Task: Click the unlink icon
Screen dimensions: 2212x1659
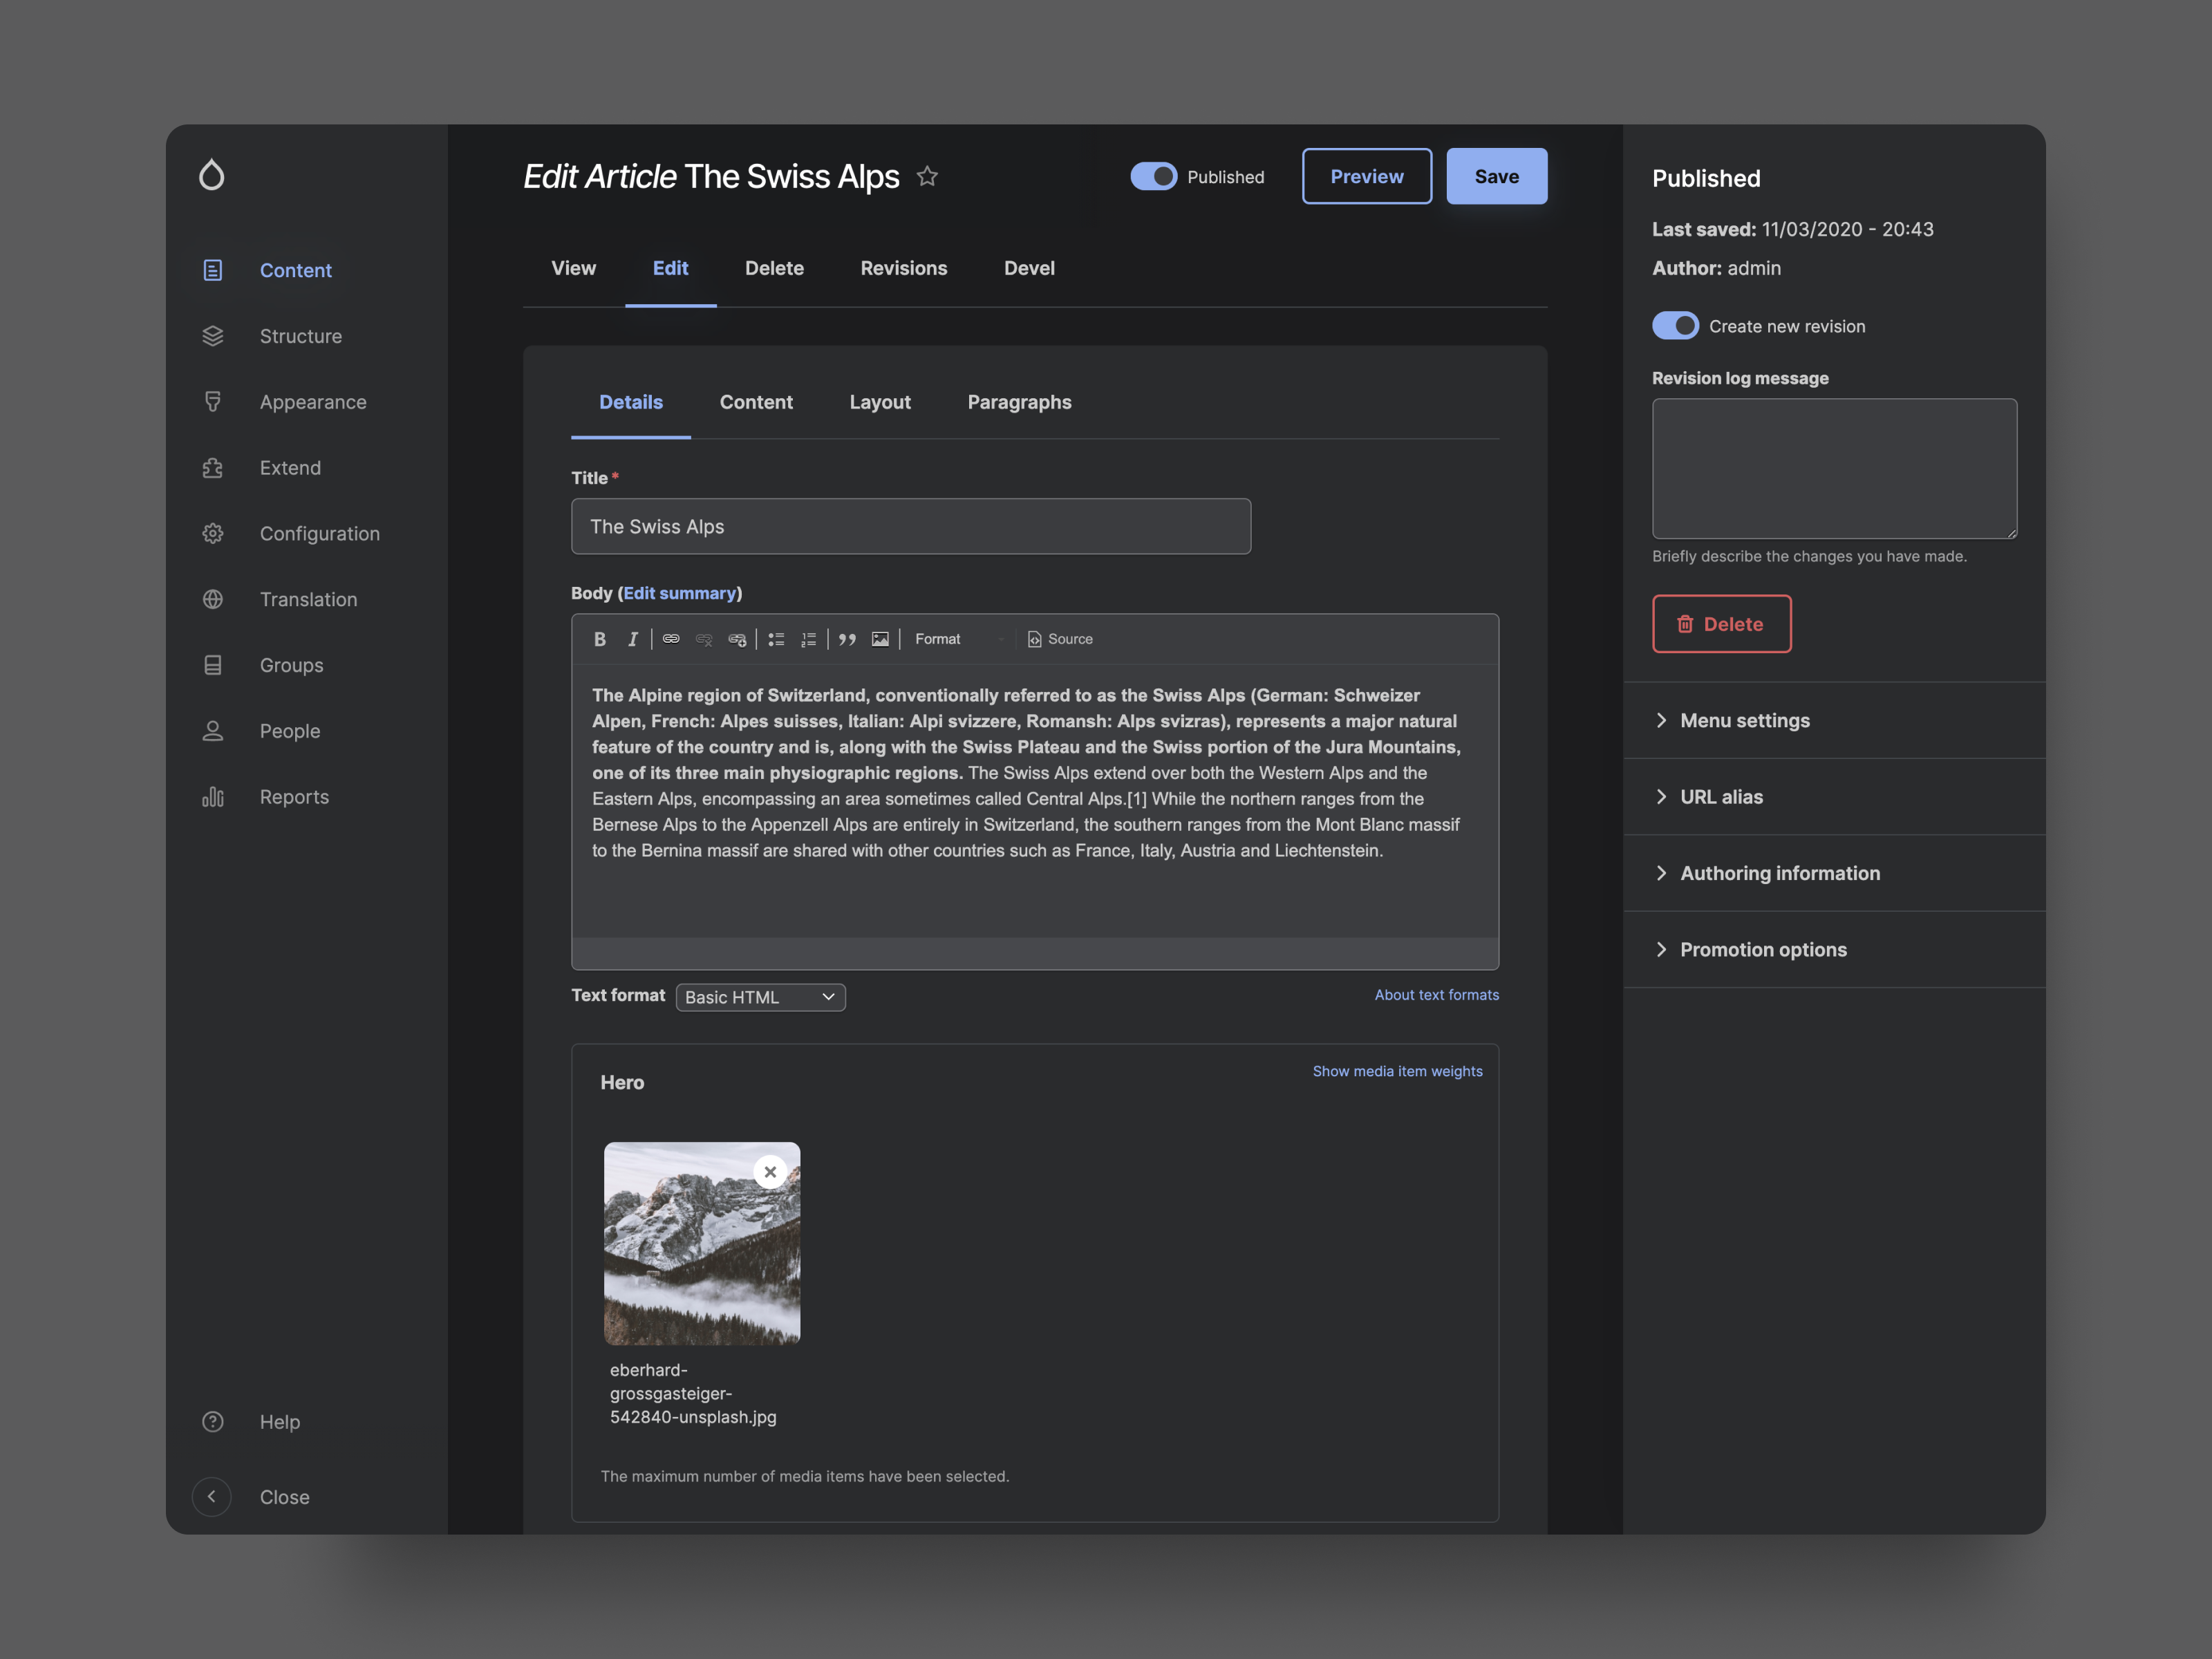Action: coord(704,639)
